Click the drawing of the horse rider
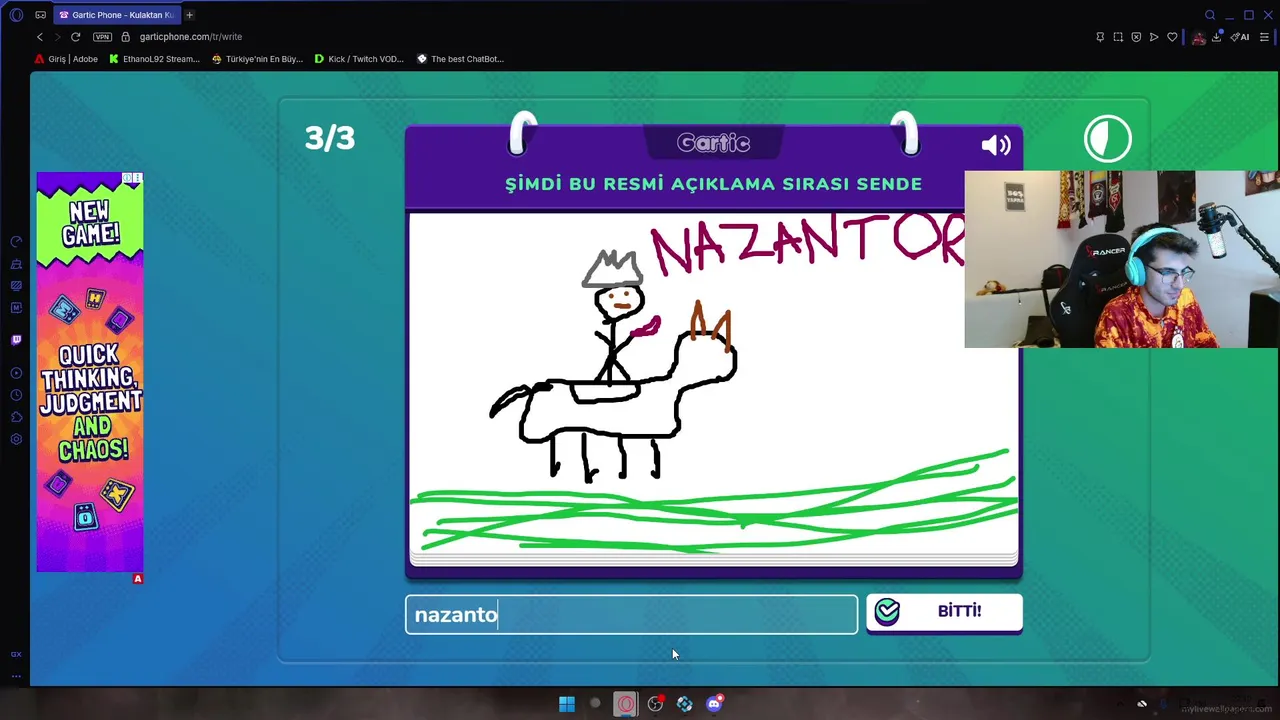The height and width of the screenshot is (720, 1280). click(614, 367)
